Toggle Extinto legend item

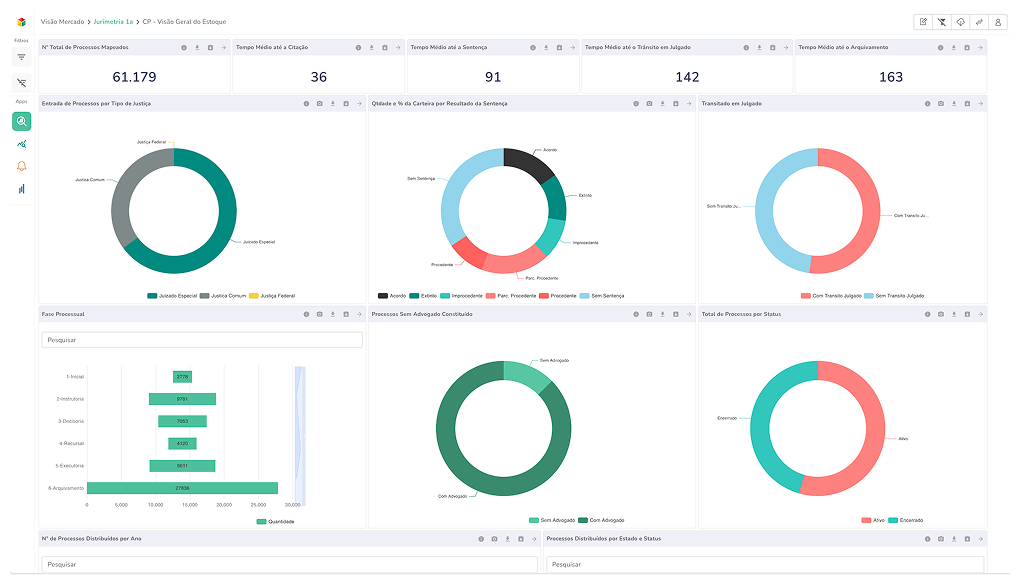423,296
